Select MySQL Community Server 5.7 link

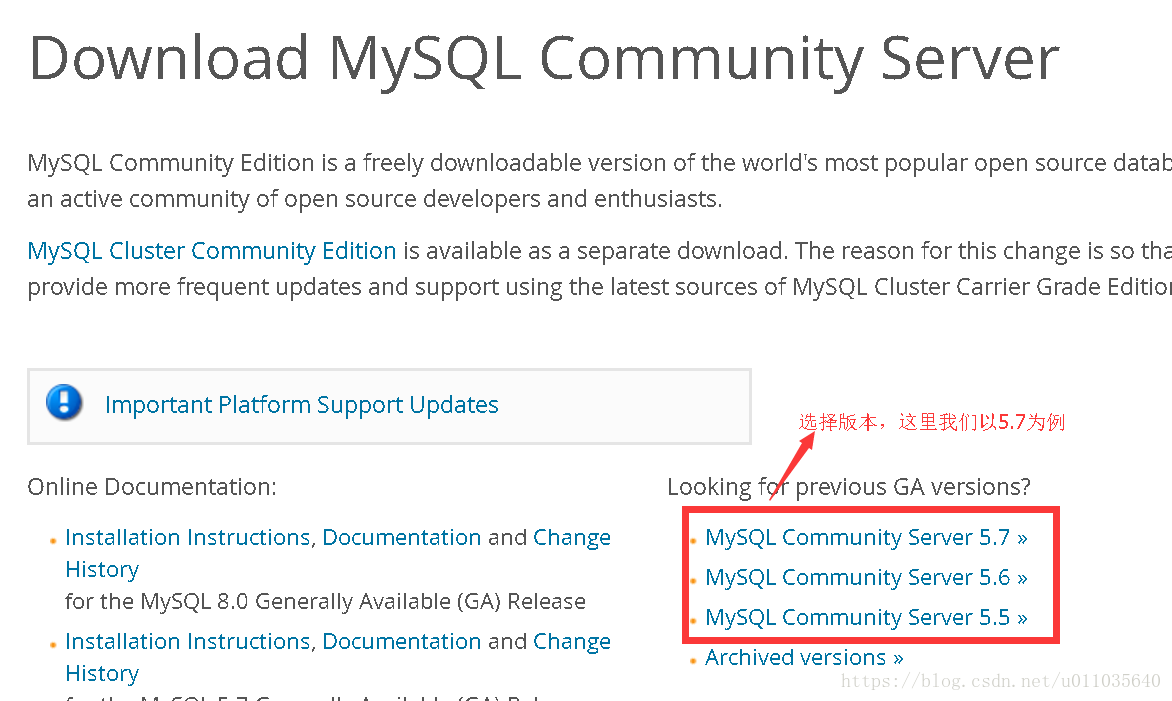(866, 537)
